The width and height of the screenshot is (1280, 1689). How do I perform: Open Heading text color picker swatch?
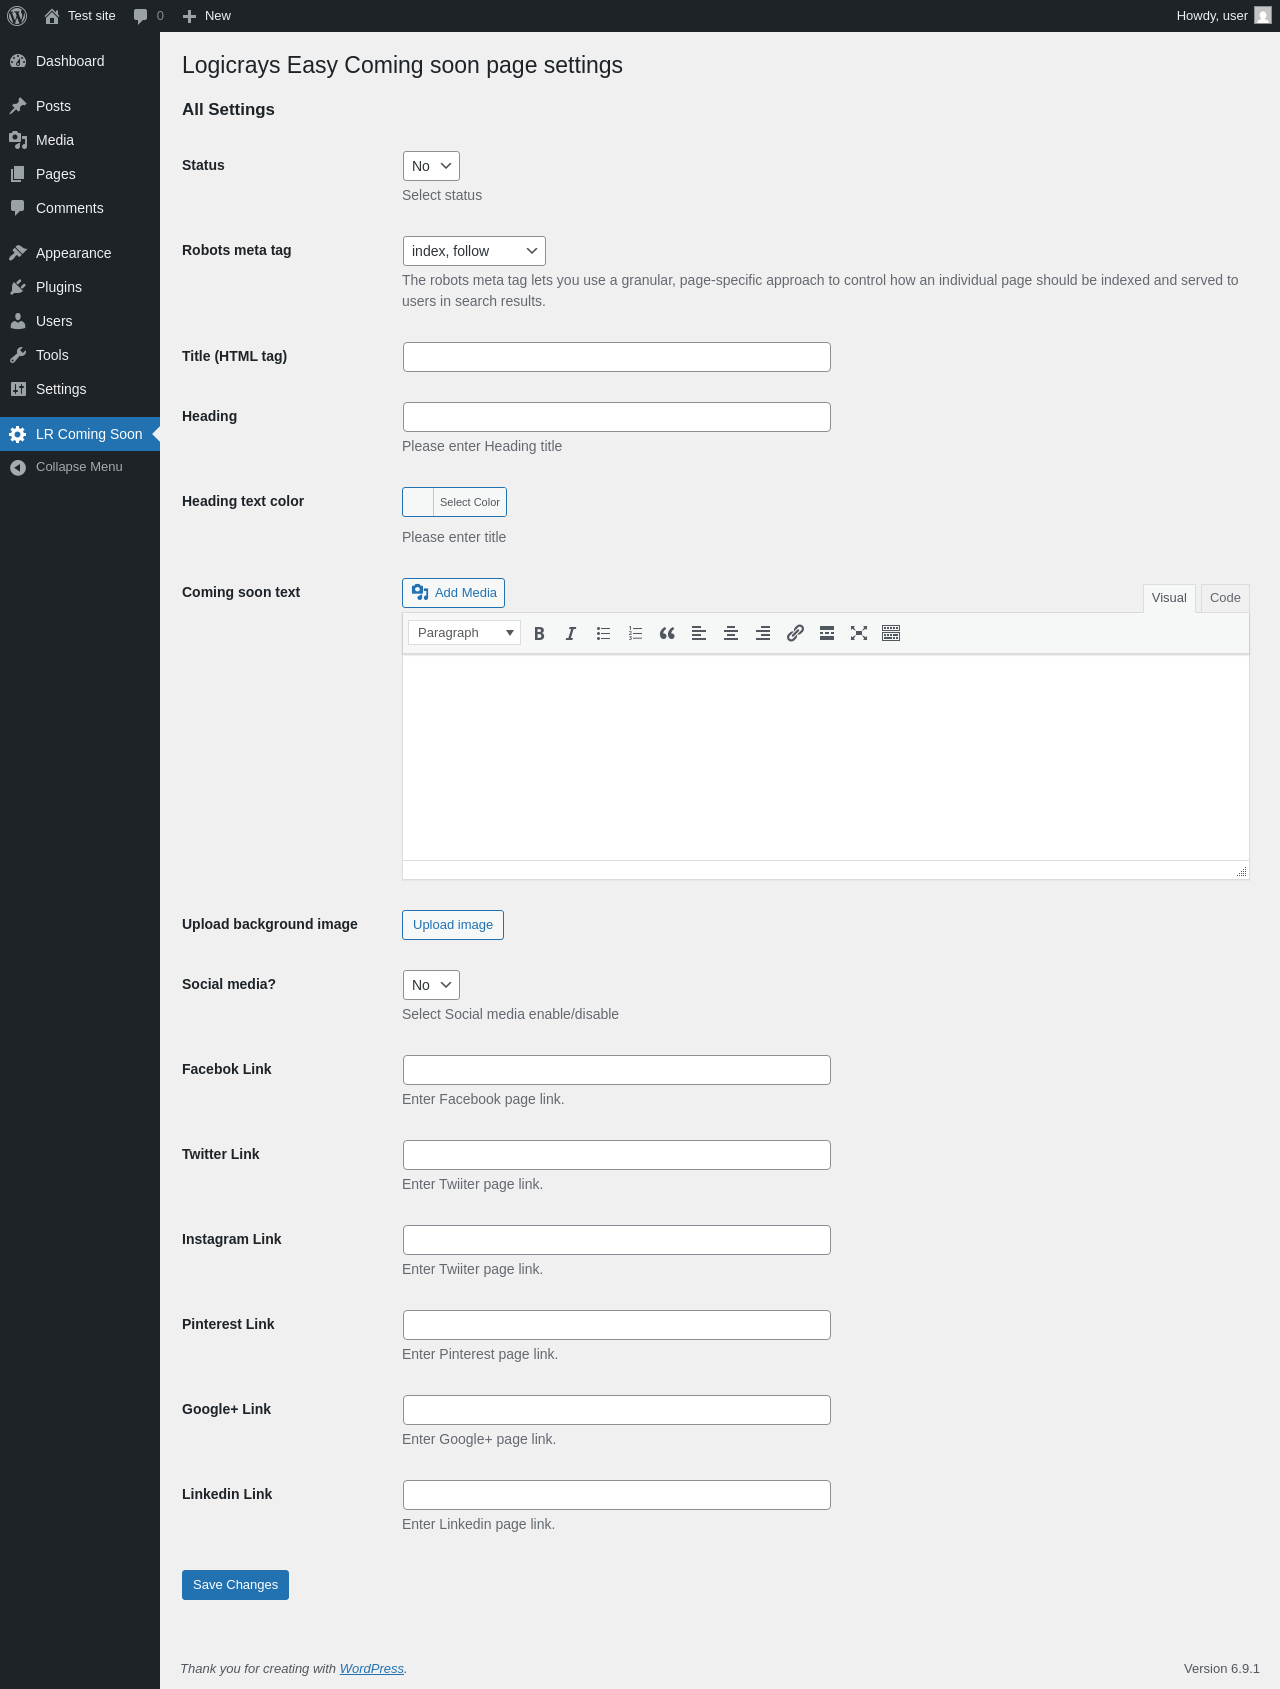(419, 502)
